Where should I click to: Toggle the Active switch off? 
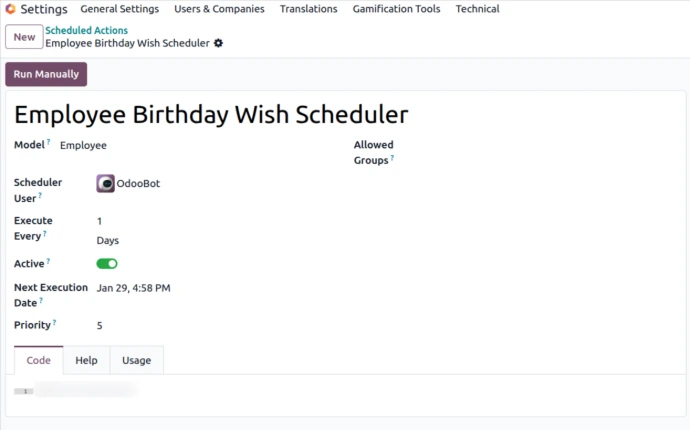pos(107,264)
